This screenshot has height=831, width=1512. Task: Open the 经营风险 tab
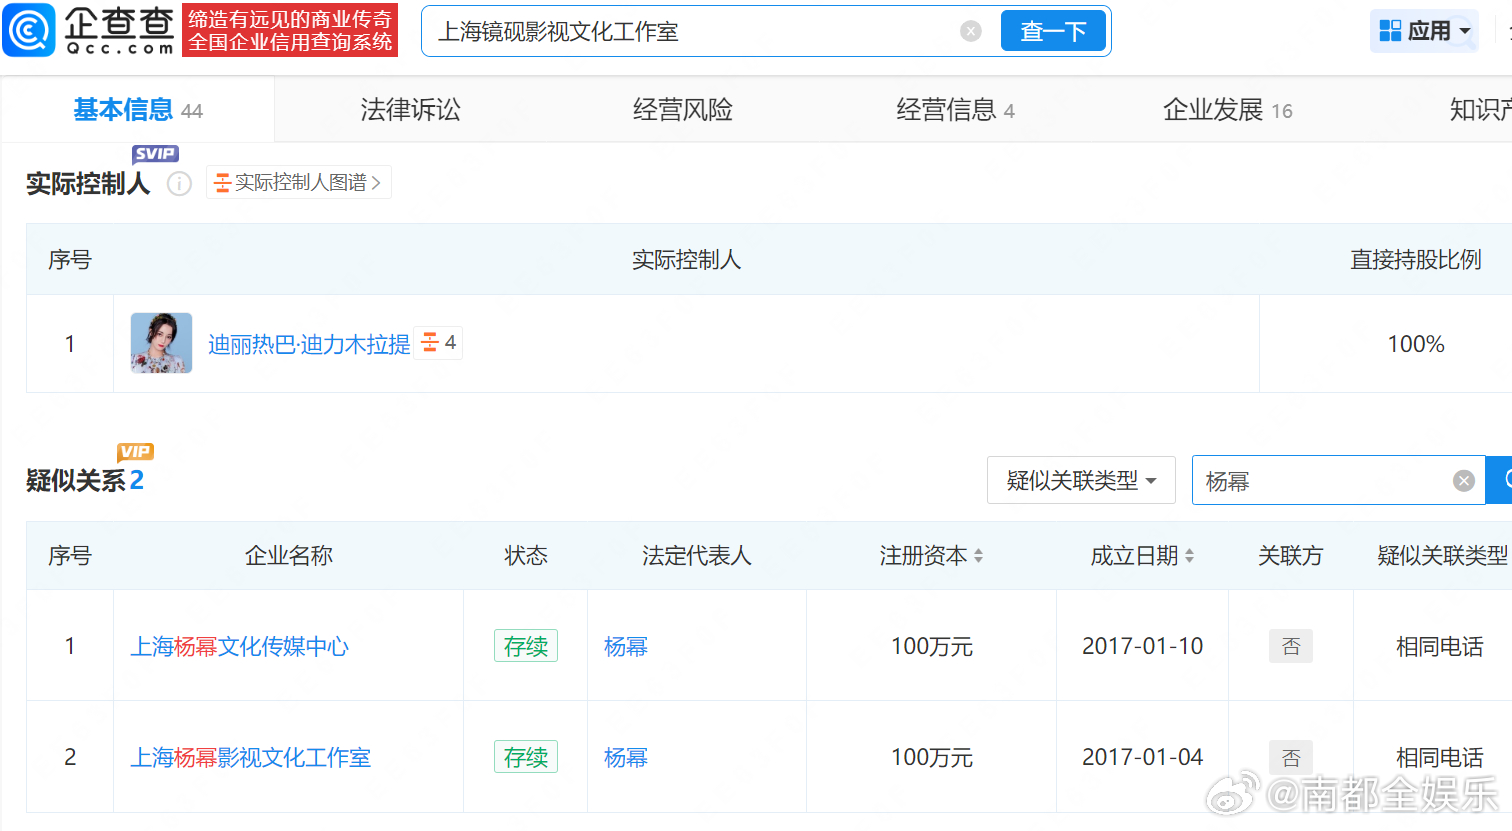(x=683, y=110)
